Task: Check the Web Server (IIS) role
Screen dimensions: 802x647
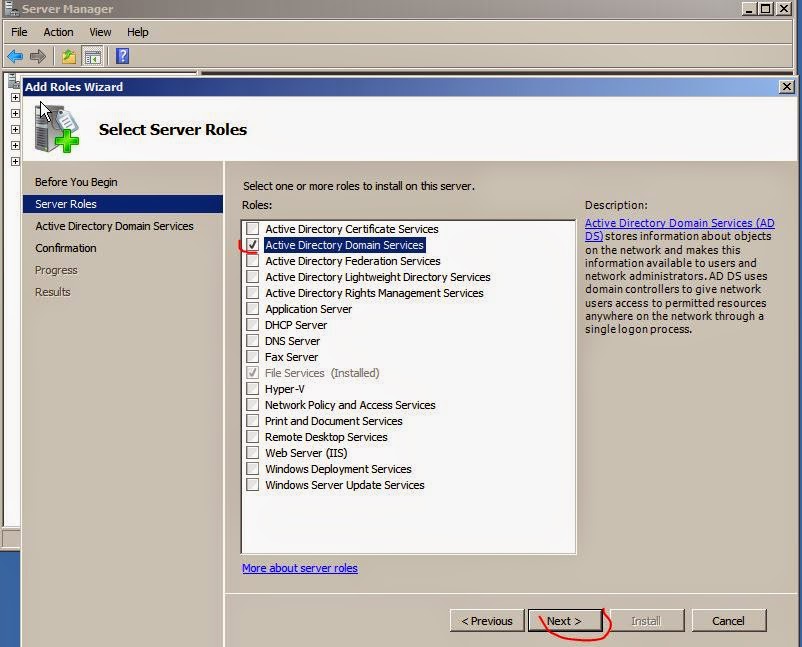Action: [252, 453]
